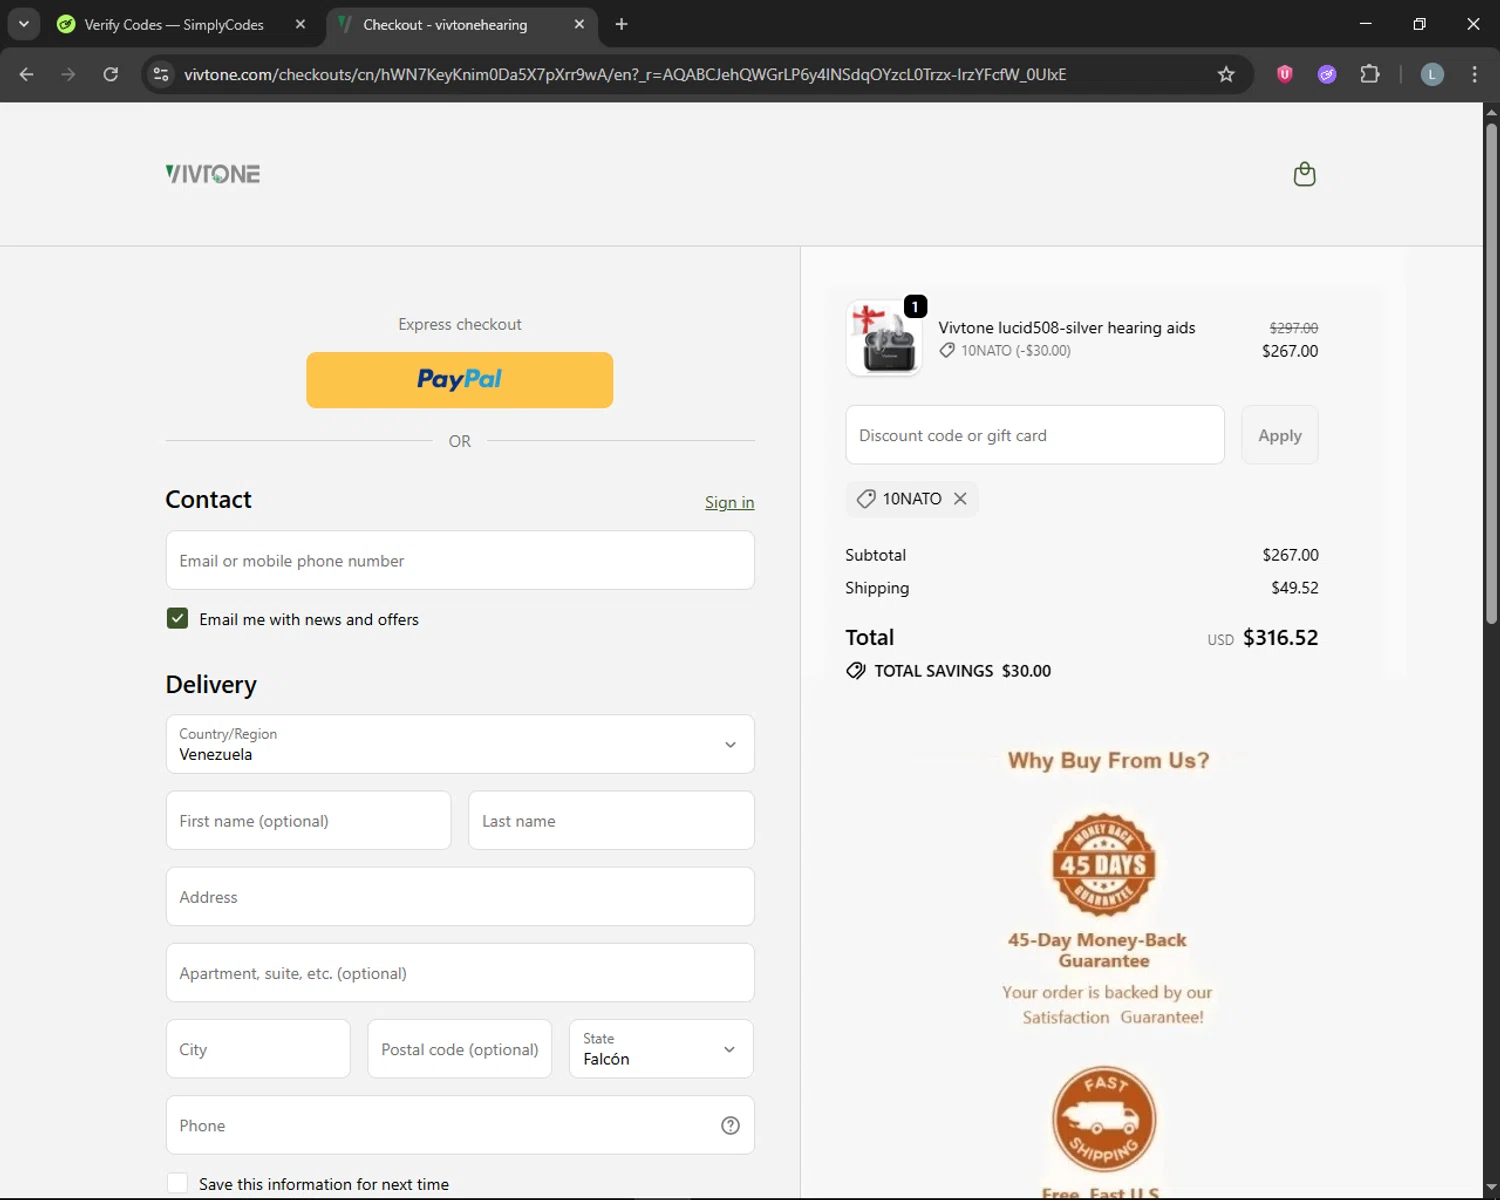Focus the Email or mobile phone number field
The image size is (1500, 1200).
point(460,560)
